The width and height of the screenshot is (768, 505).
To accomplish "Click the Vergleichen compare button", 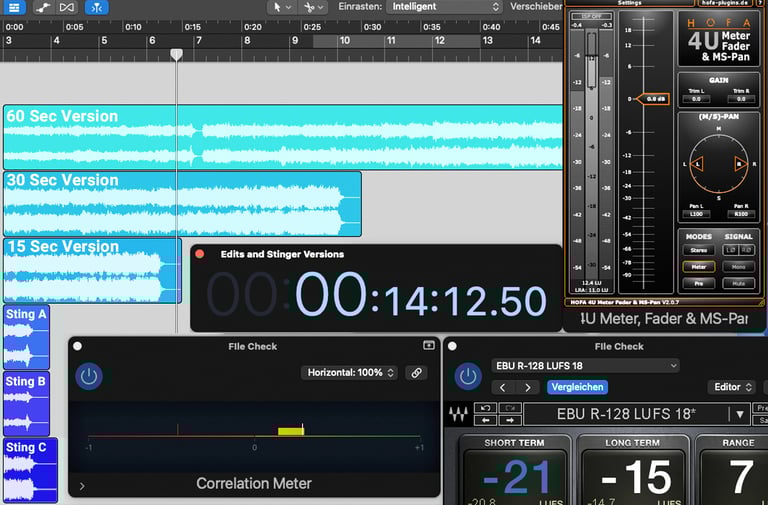I will (577, 387).
